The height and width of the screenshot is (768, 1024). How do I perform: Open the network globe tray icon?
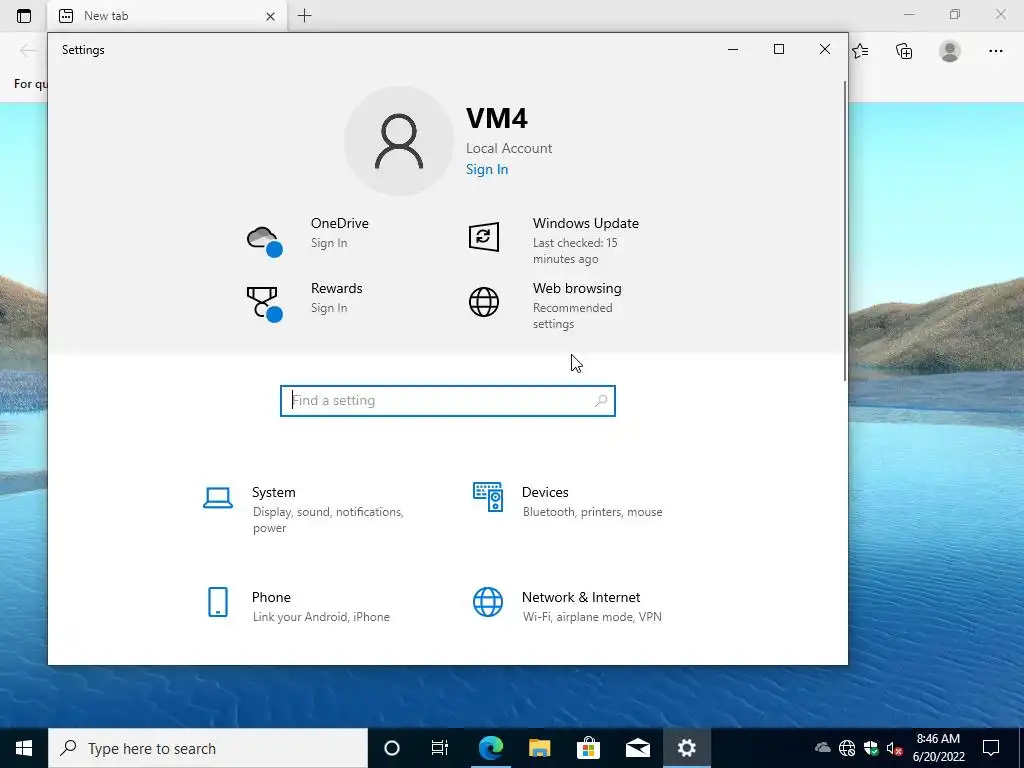(x=847, y=748)
